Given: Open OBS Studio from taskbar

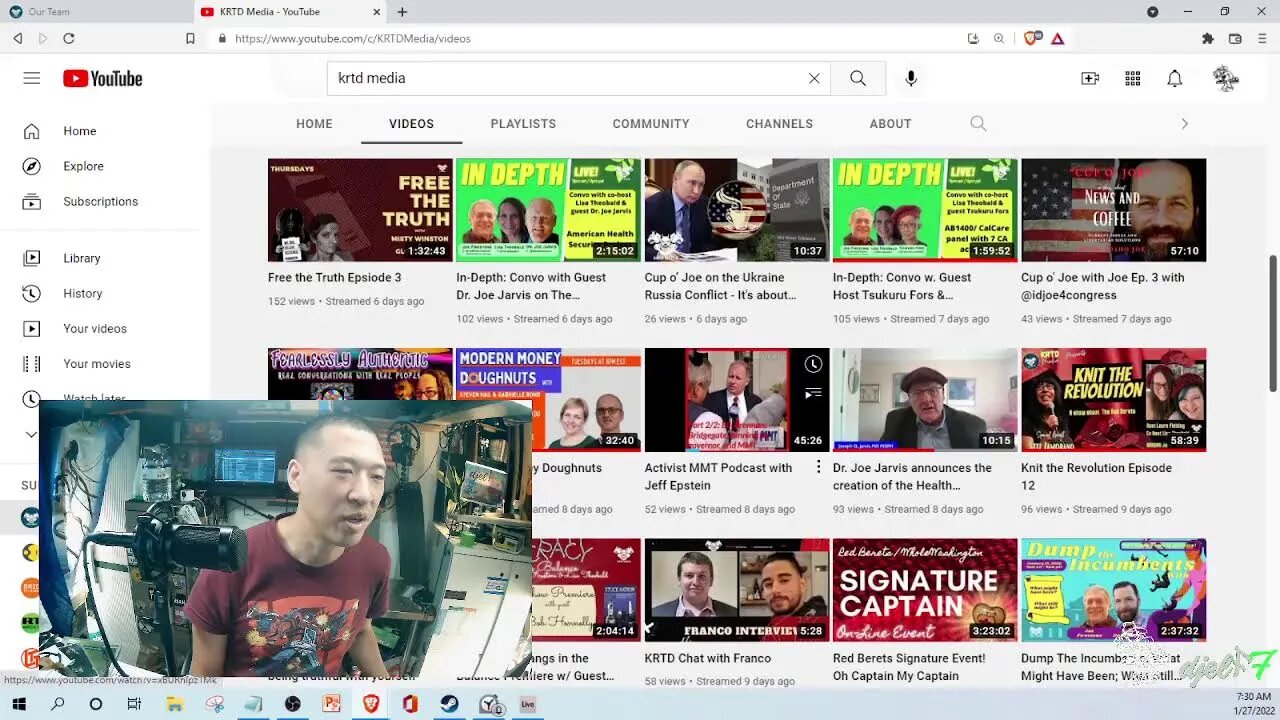Looking at the screenshot, I should [x=292, y=704].
